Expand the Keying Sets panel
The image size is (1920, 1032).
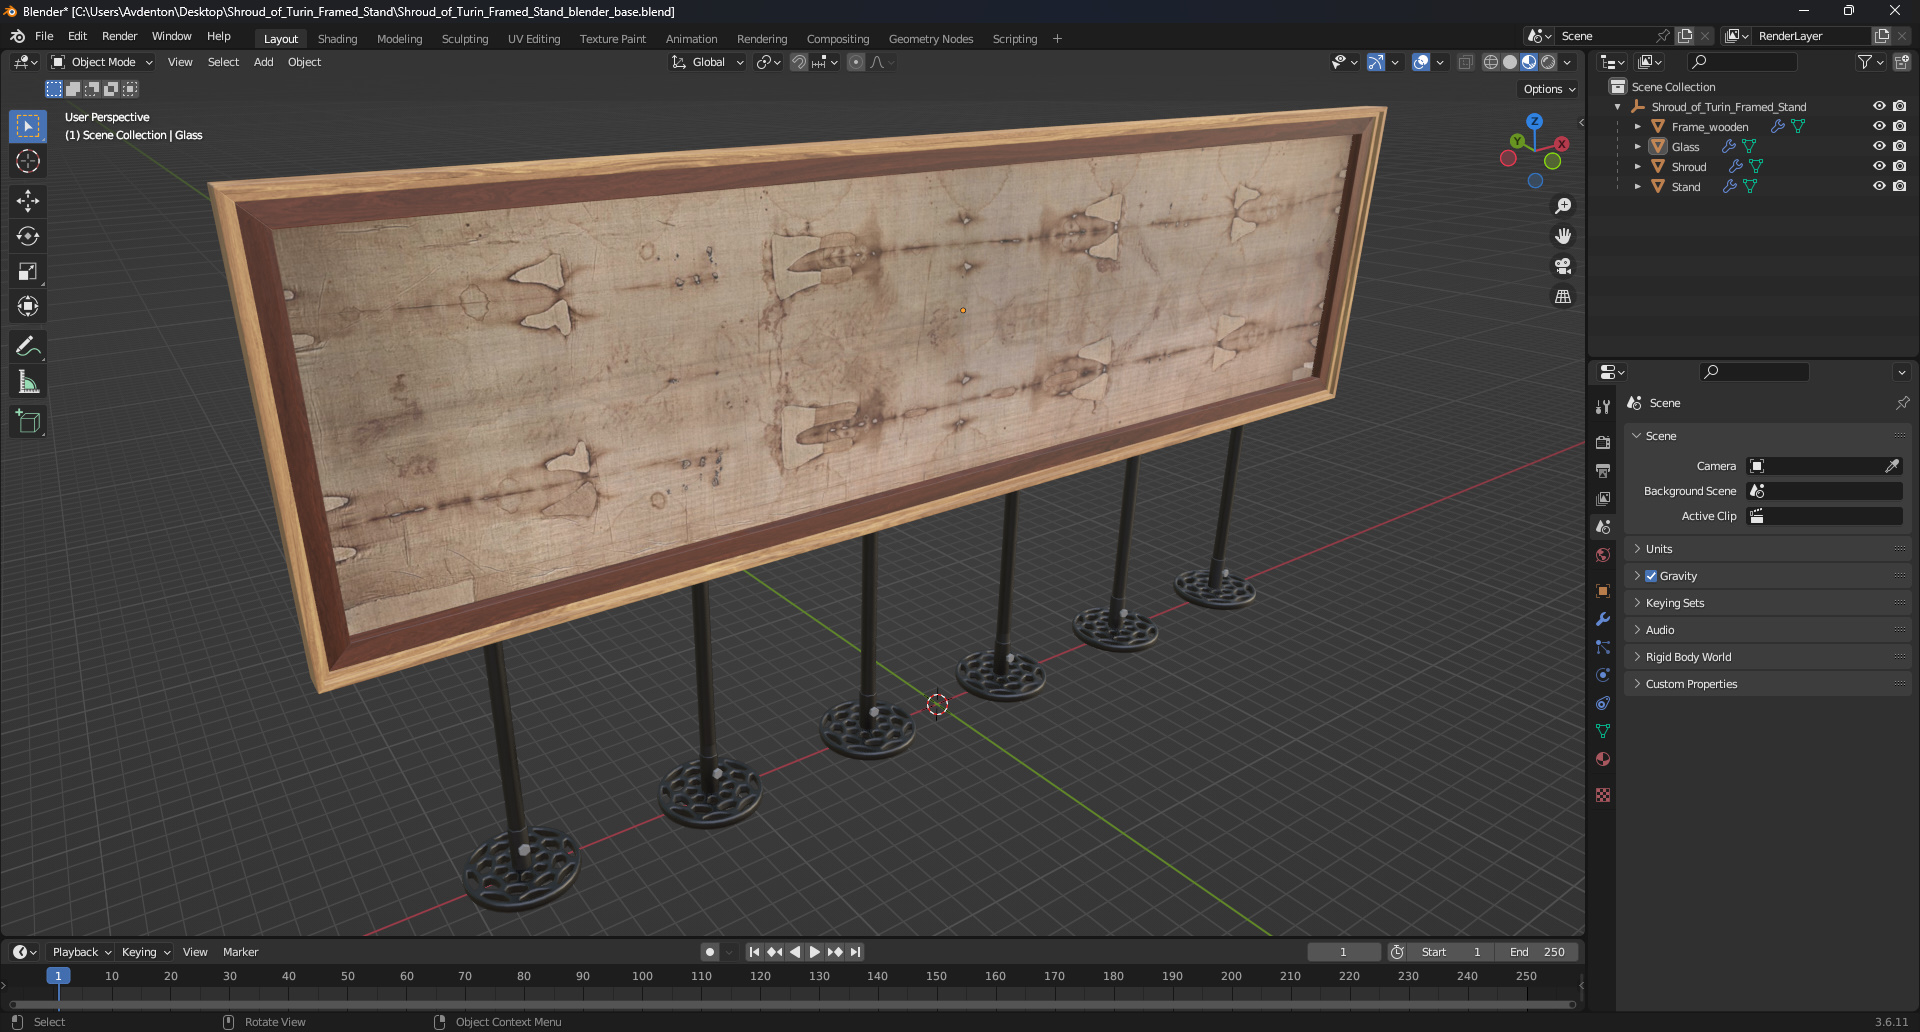[1767, 603]
